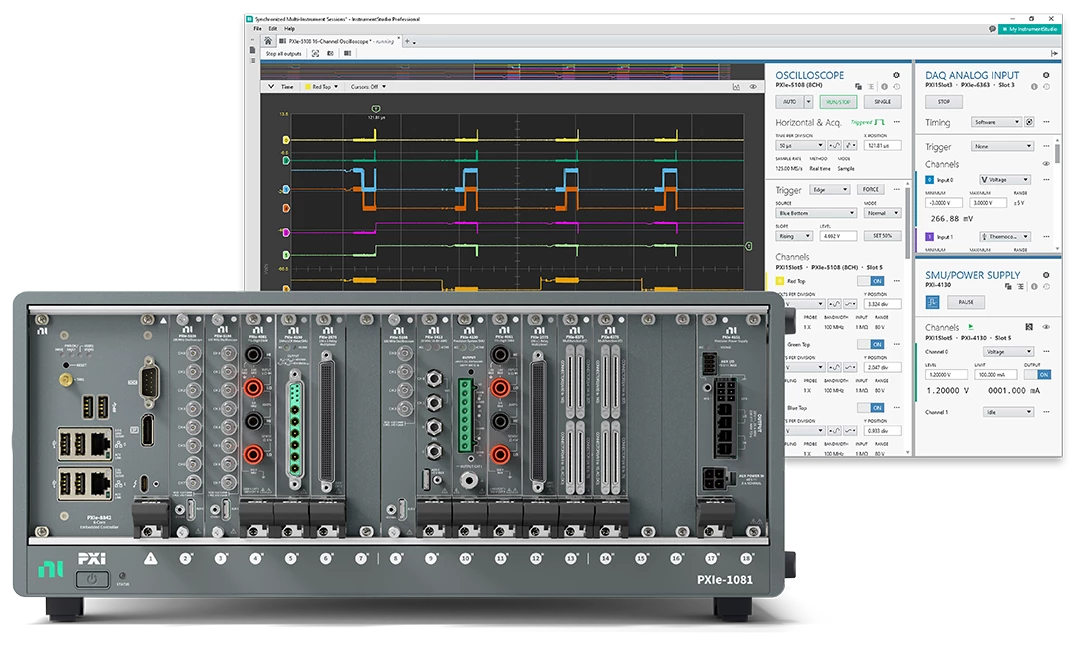Collapse the Time graph header chevron
This screenshot has height=646, width=1080.
tap(271, 87)
